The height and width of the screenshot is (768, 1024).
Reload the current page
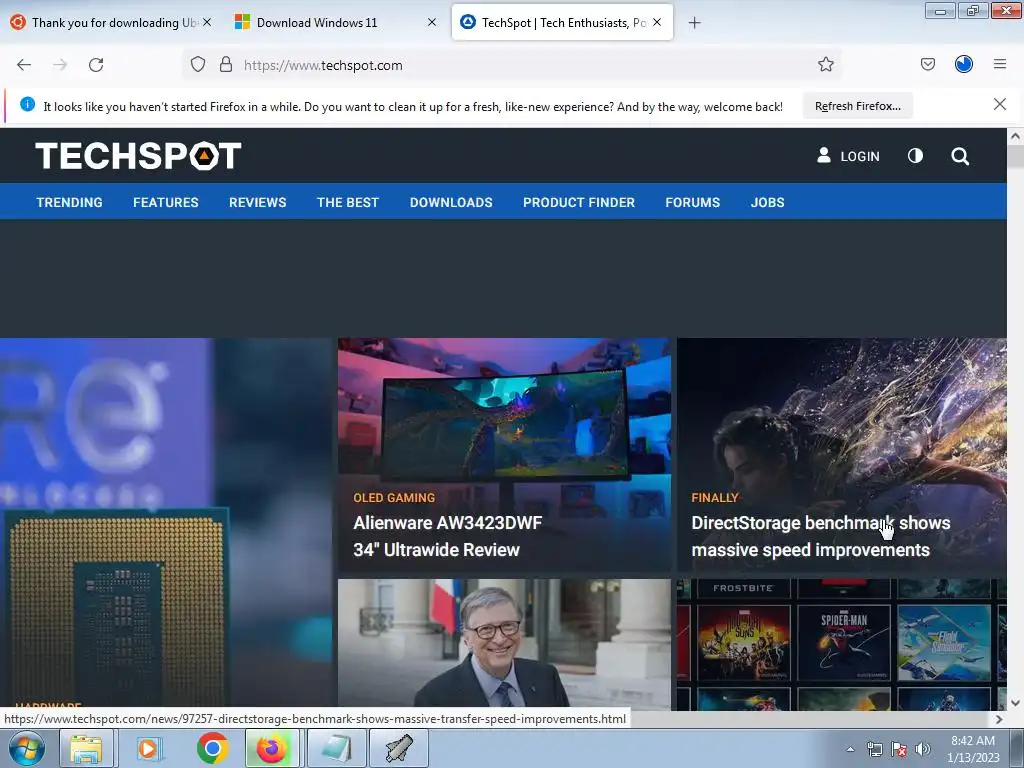pyautogui.click(x=96, y=65)
